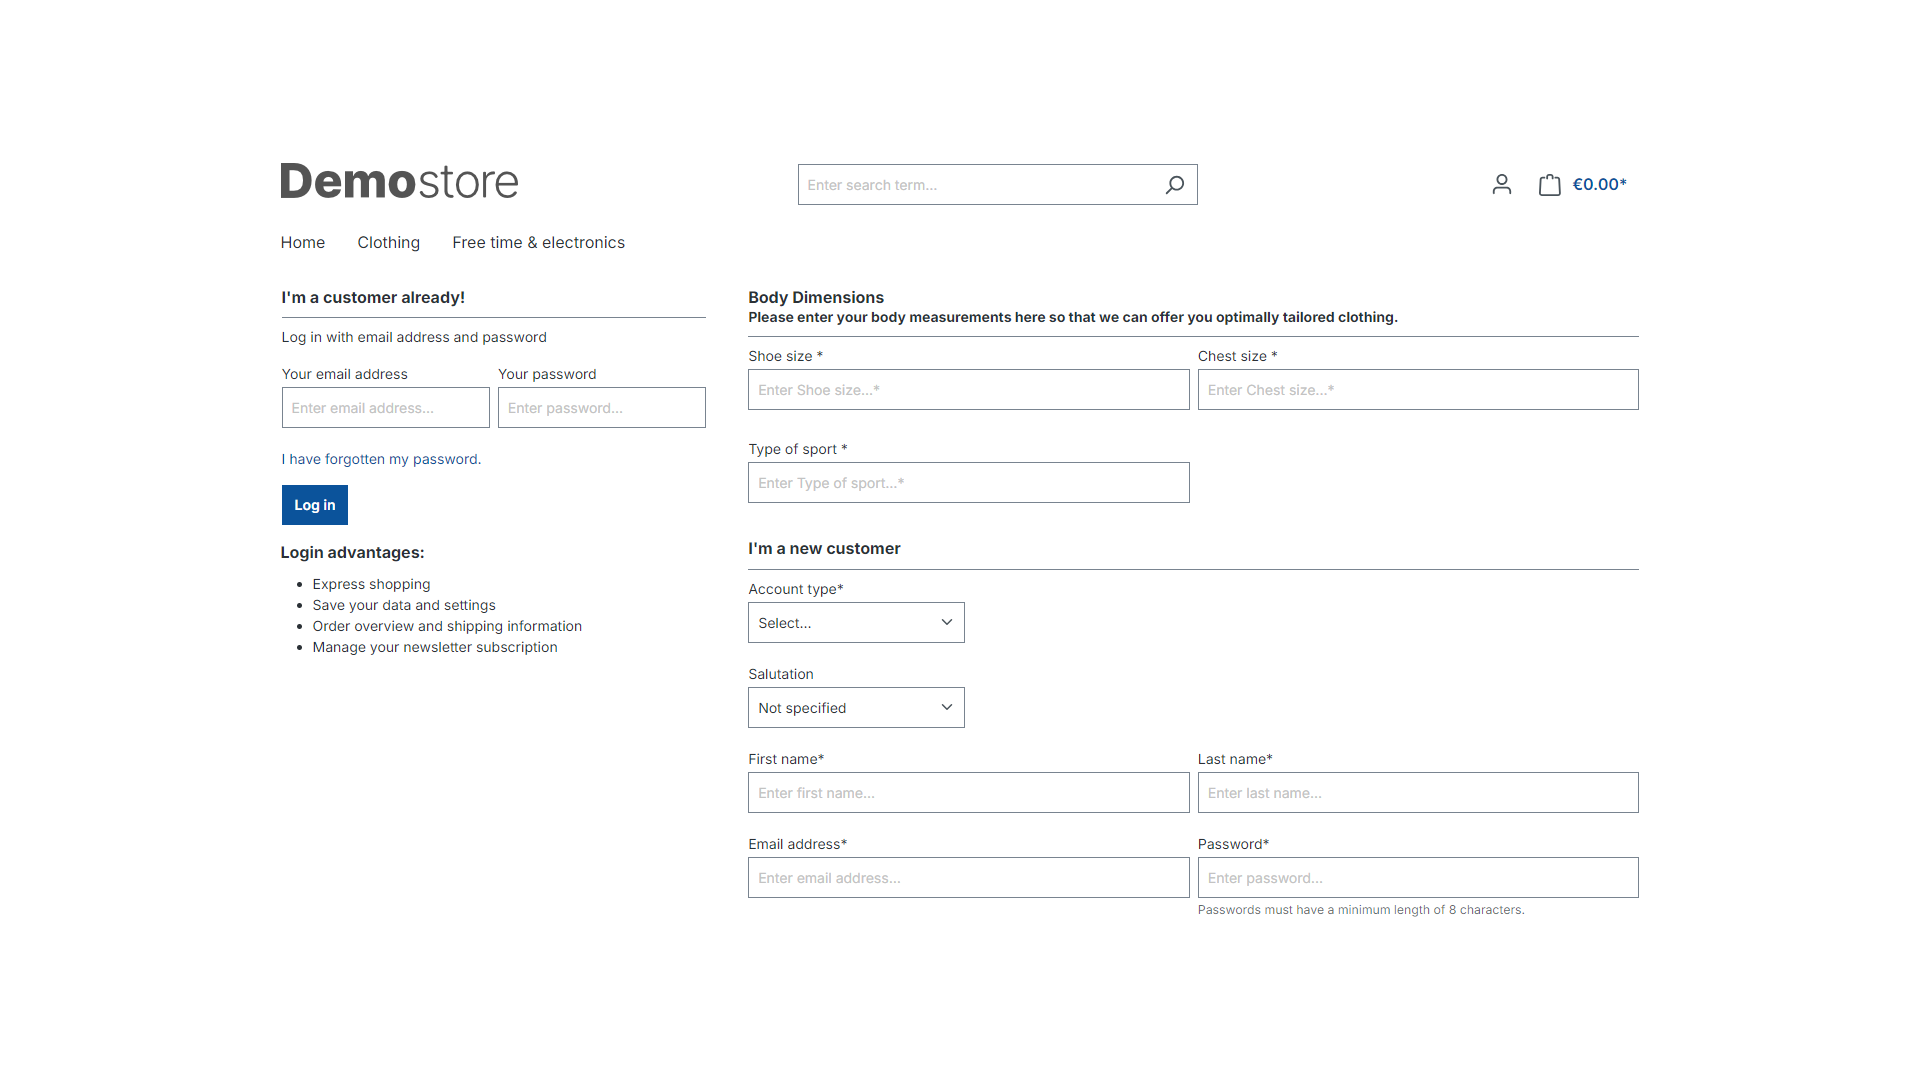This screenshot has width=1920, height=1080.
Task: Focus the login password field
Action: [x=602, y=408]
